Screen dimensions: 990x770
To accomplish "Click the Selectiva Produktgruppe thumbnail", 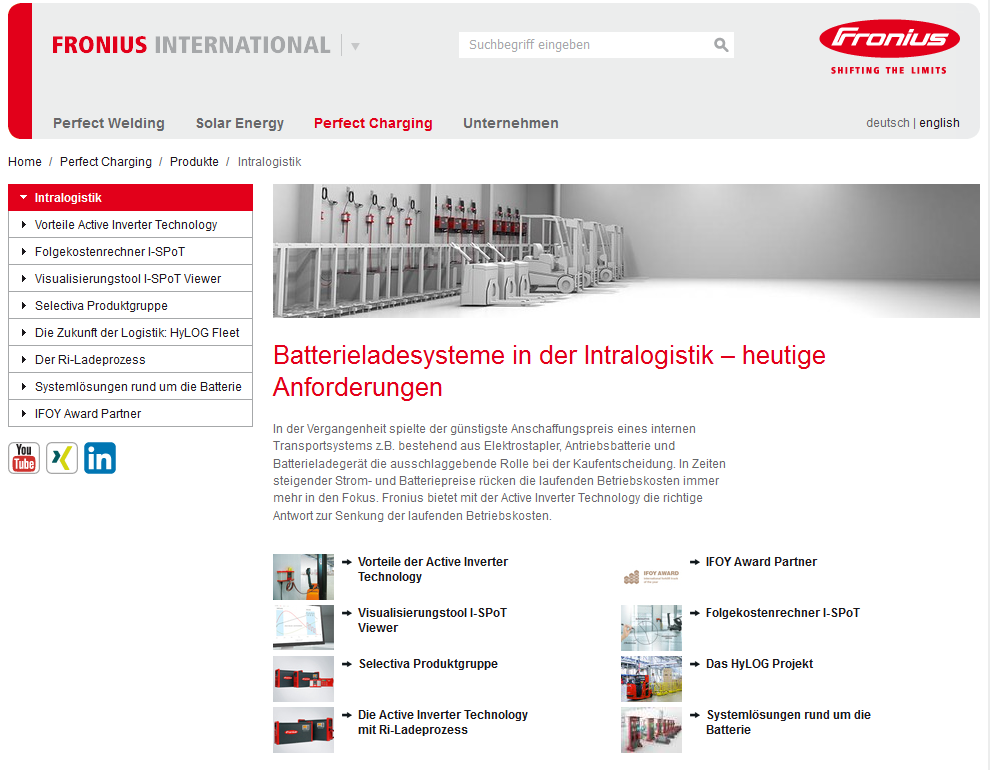I will [303, 679].
